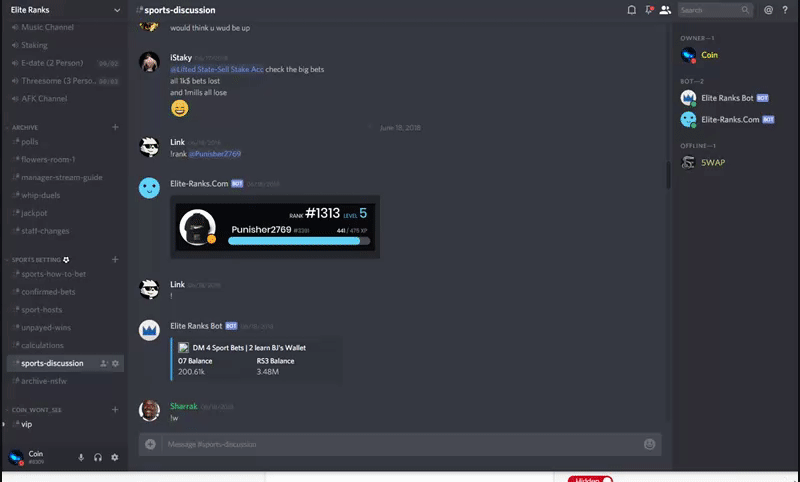Select the sports-discussion channel
The height and width of the screenshot is (482, 800).
[x=65, y=363]
